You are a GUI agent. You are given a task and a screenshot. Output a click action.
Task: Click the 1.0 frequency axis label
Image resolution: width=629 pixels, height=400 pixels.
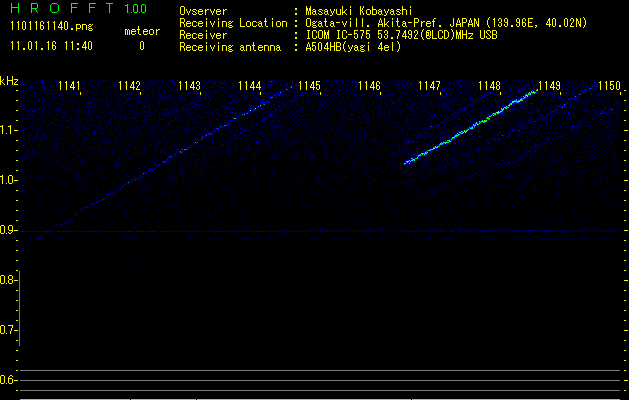[7, 180]
